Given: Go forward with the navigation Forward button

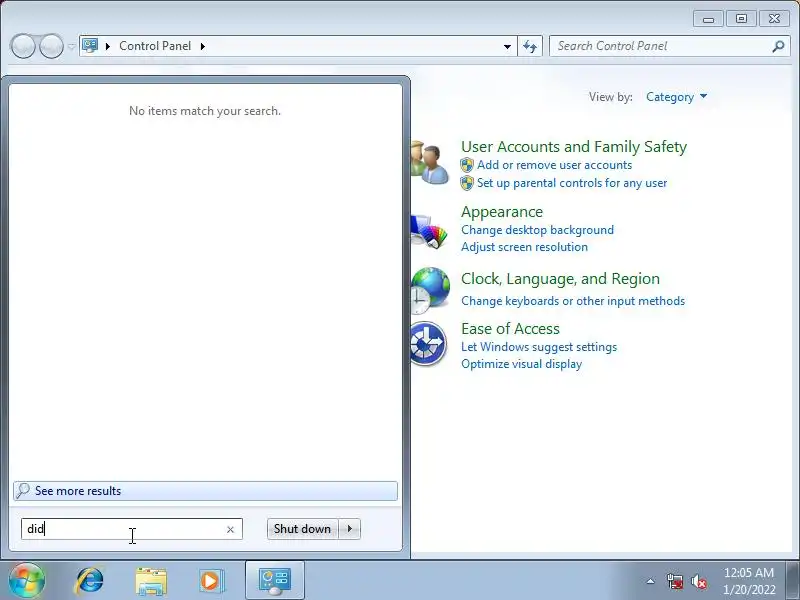Looking at the screenshot, I should (52, 46).
